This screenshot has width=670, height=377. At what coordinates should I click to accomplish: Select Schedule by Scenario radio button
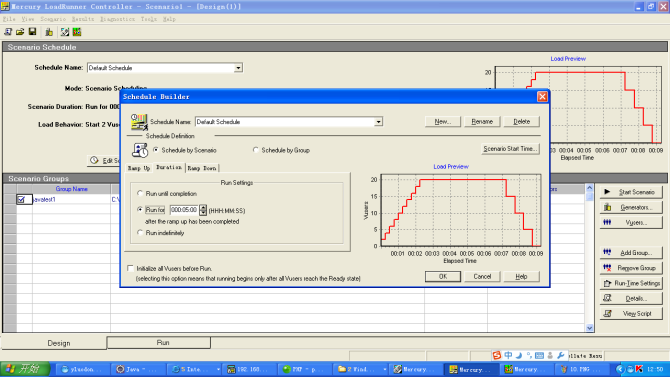point(156,150)
